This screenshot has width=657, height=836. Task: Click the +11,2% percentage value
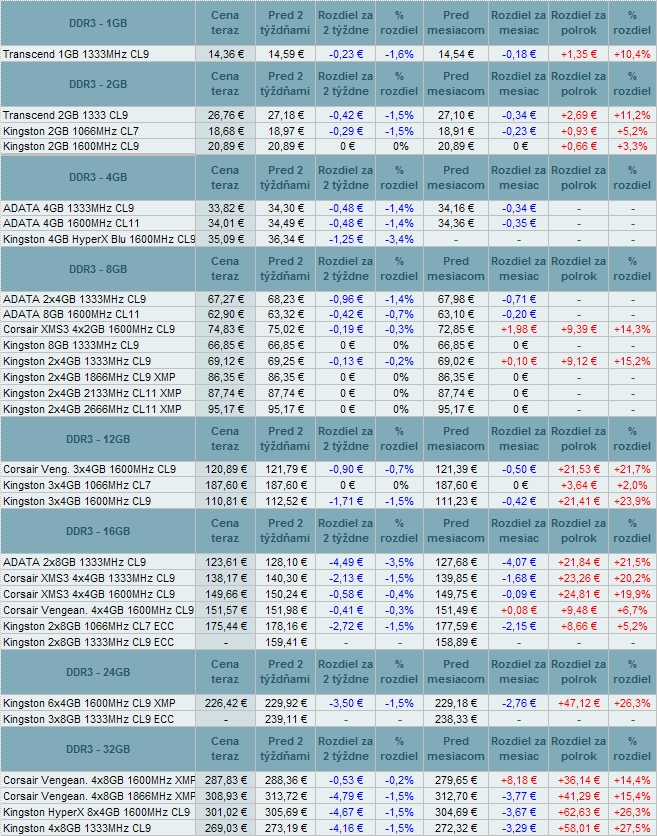(632, 115)
